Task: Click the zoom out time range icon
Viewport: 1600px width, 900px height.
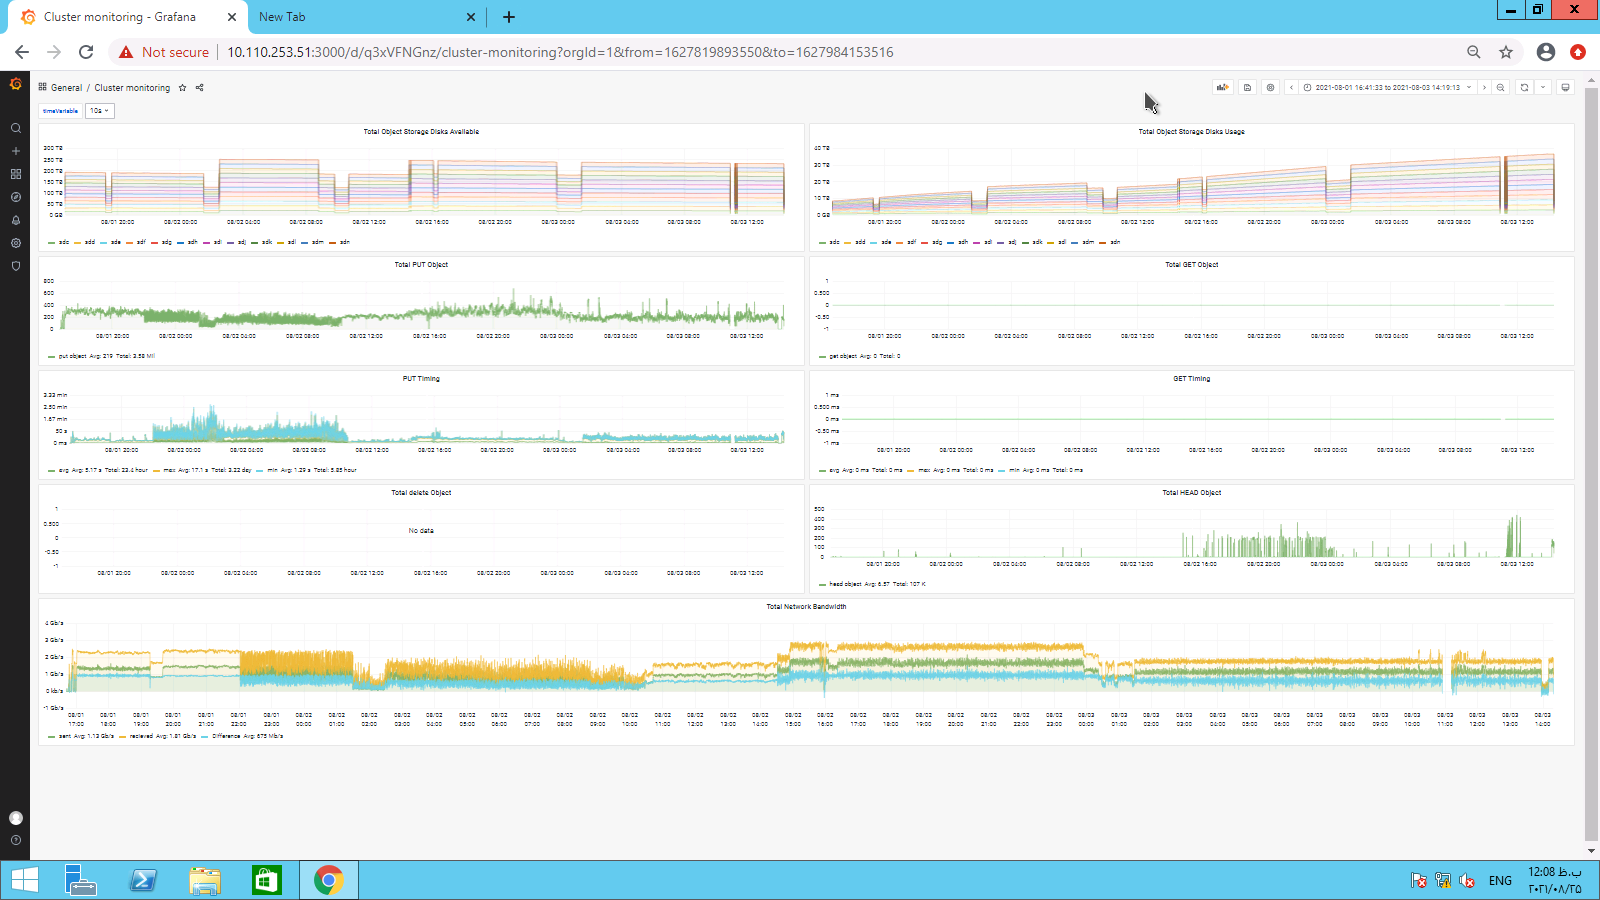Action: (x=1500, y=88)
